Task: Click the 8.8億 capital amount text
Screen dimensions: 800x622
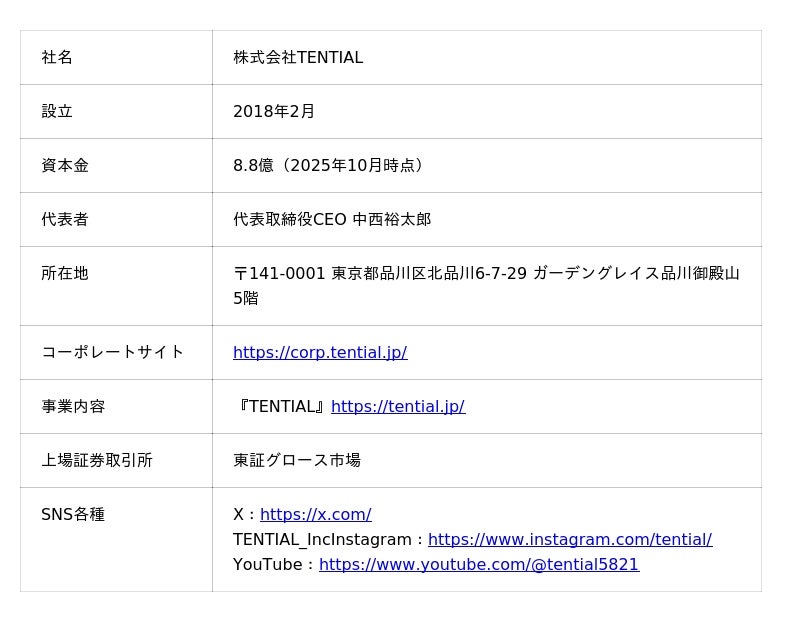Action: pyautogui.click(x=328, y=165)
